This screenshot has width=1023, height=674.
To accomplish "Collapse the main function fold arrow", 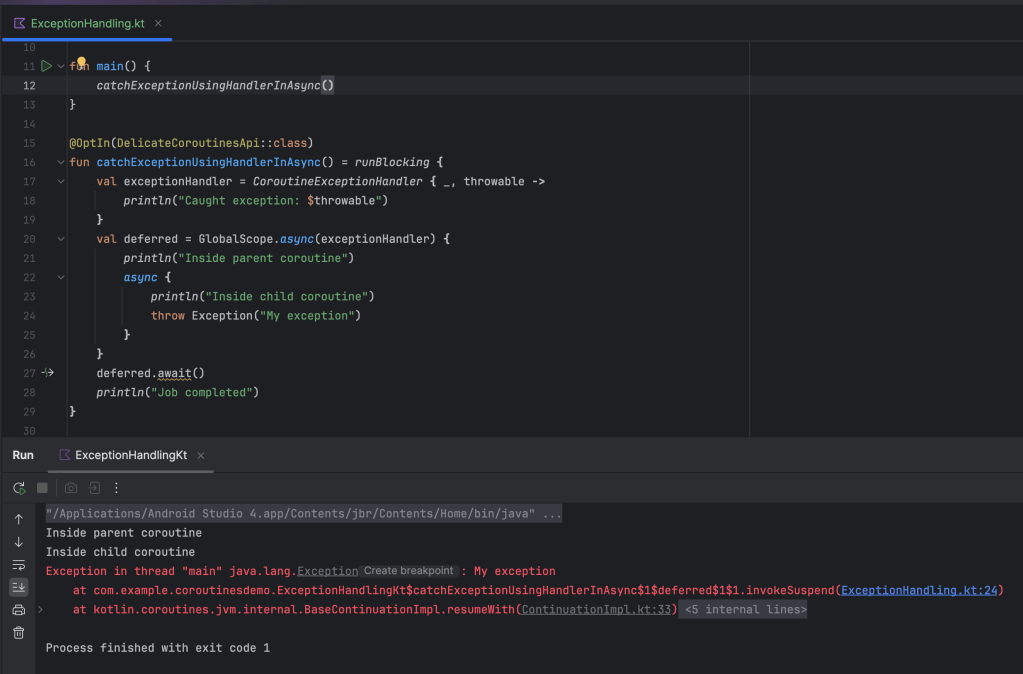I will pos(60,66).
